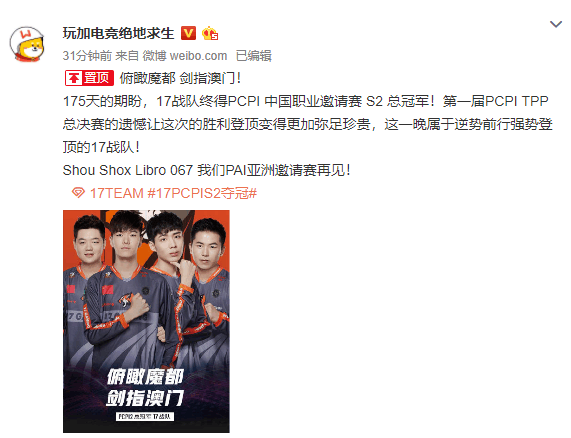Enlarge the team poster thumbnail
571x438 pixels.
146,321
